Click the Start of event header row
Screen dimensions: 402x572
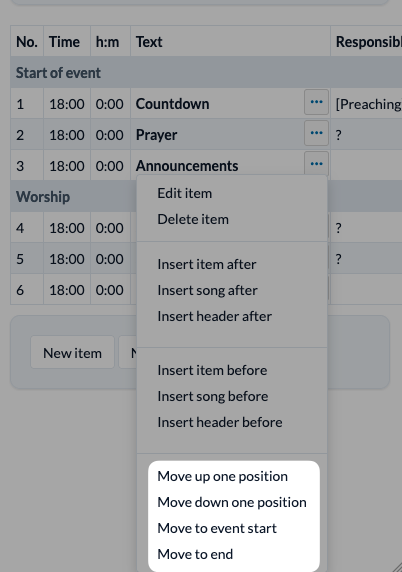[206, 73]
